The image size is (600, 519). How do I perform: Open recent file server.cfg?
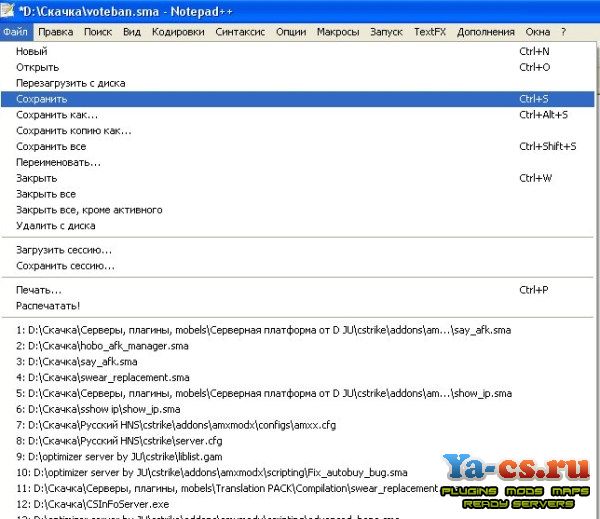coord(298,441)
